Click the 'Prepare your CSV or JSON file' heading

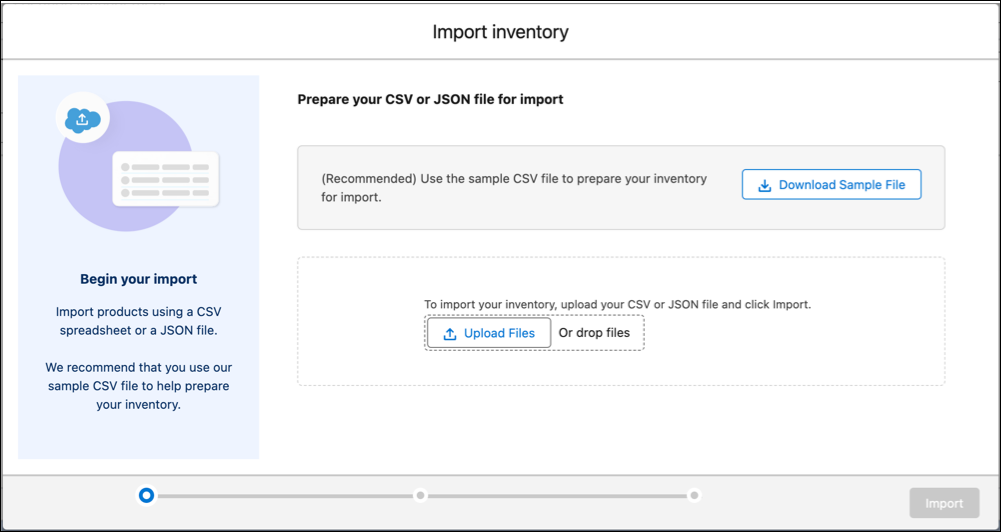[430, 100]
